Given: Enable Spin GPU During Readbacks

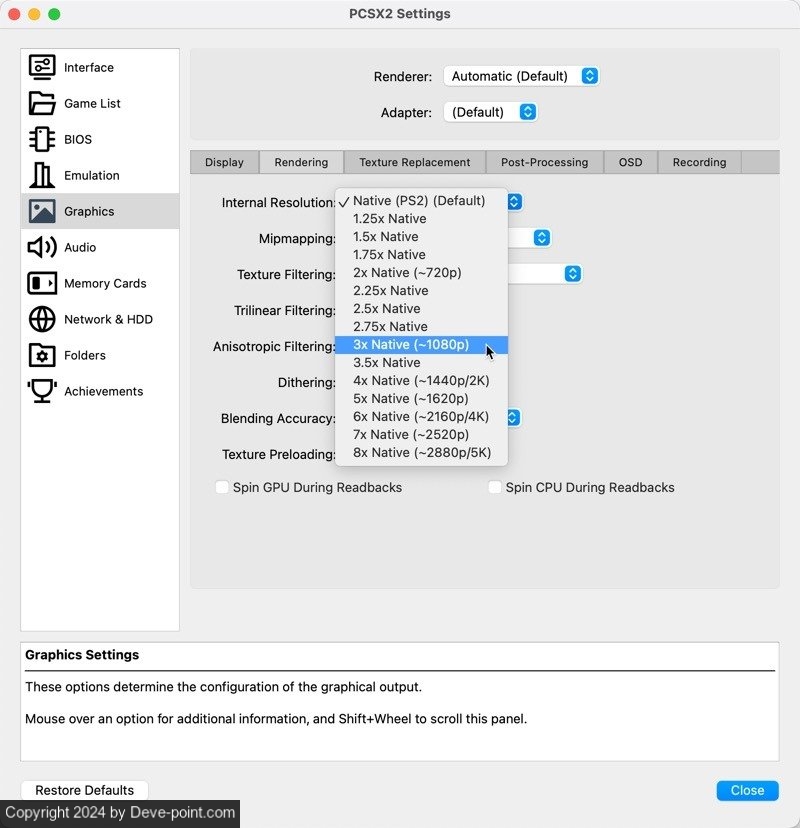Looking at the screenshot, I should pos(222,488).
